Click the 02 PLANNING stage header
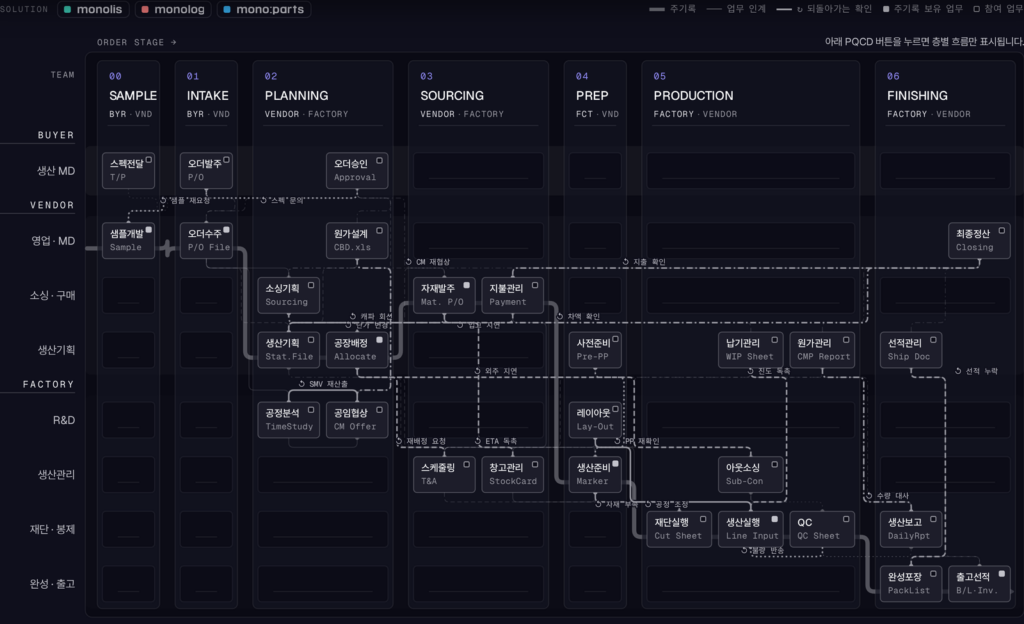The width and height of the screenshot is (1024, 624). pyautogui.click(x=323, y=95)
